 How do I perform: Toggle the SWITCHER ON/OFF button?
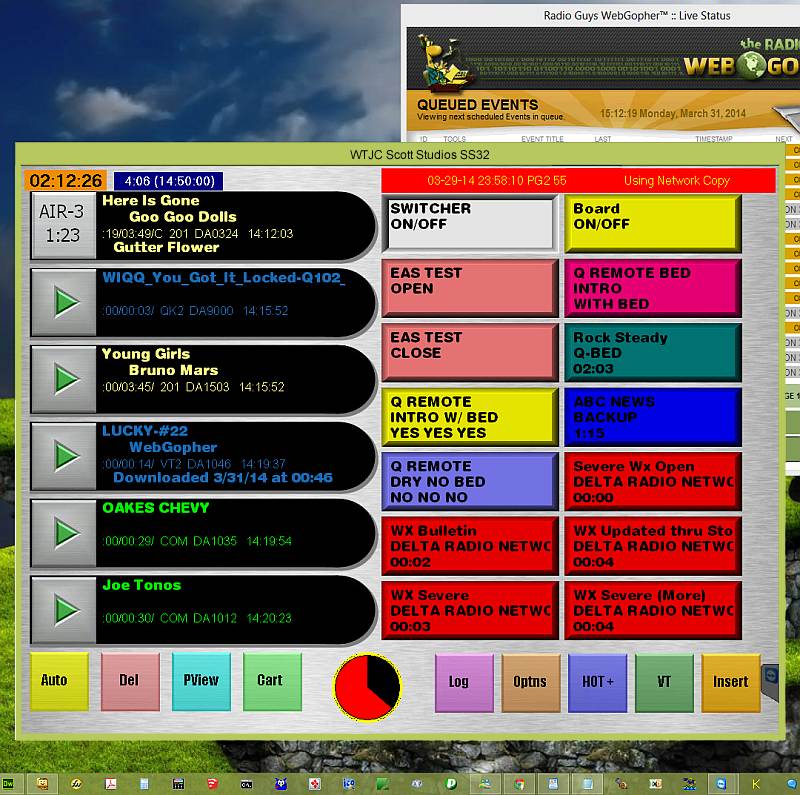(469, 223)
